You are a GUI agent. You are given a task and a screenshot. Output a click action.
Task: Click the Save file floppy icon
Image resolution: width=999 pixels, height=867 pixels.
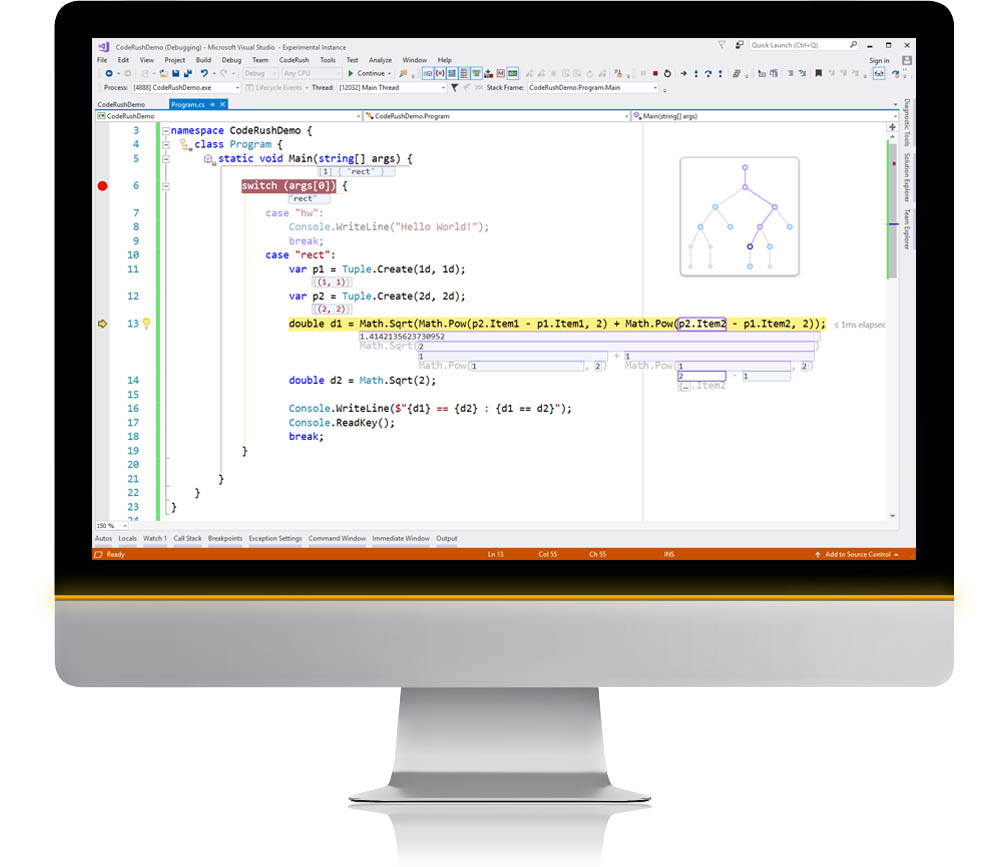[176, 74]
